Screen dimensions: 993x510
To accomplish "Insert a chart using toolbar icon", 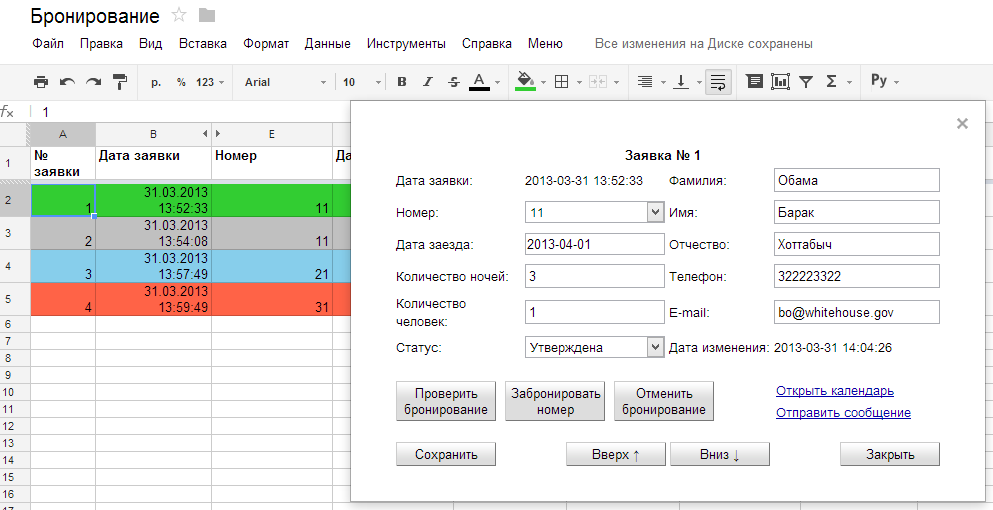I will click(780, 82).
